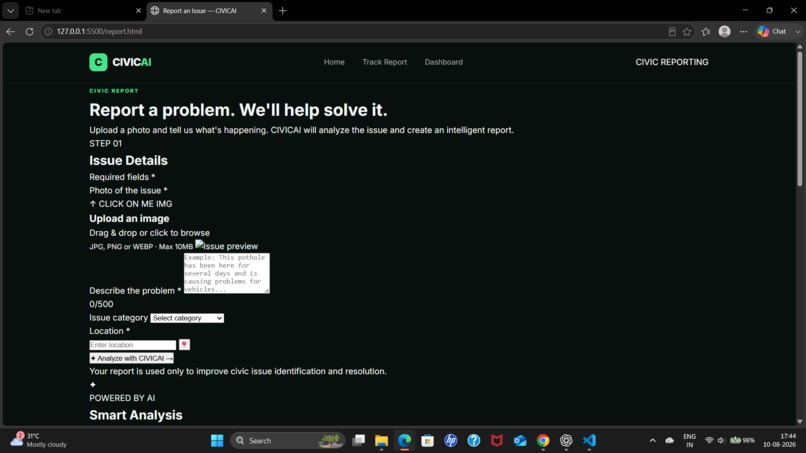Open McAfee from taskbar
Viewport: 806px width, 453px height.
[497, 441]
